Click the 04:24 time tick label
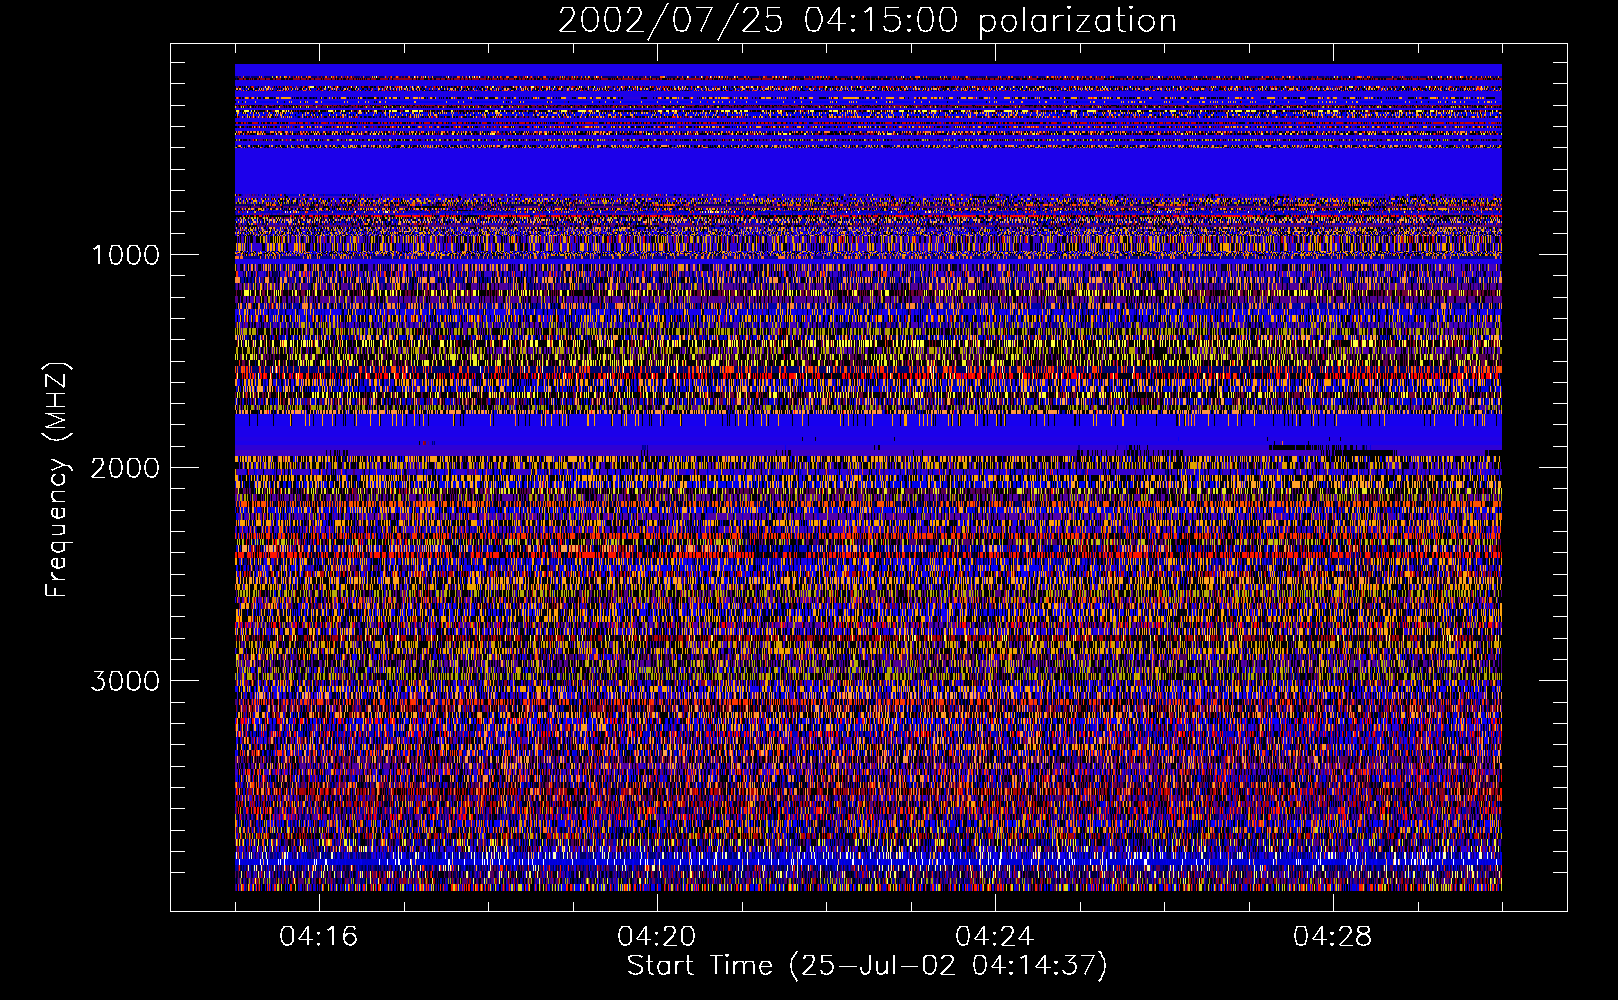This screenshot has width=1618, height=1000. tap(995, 937)
